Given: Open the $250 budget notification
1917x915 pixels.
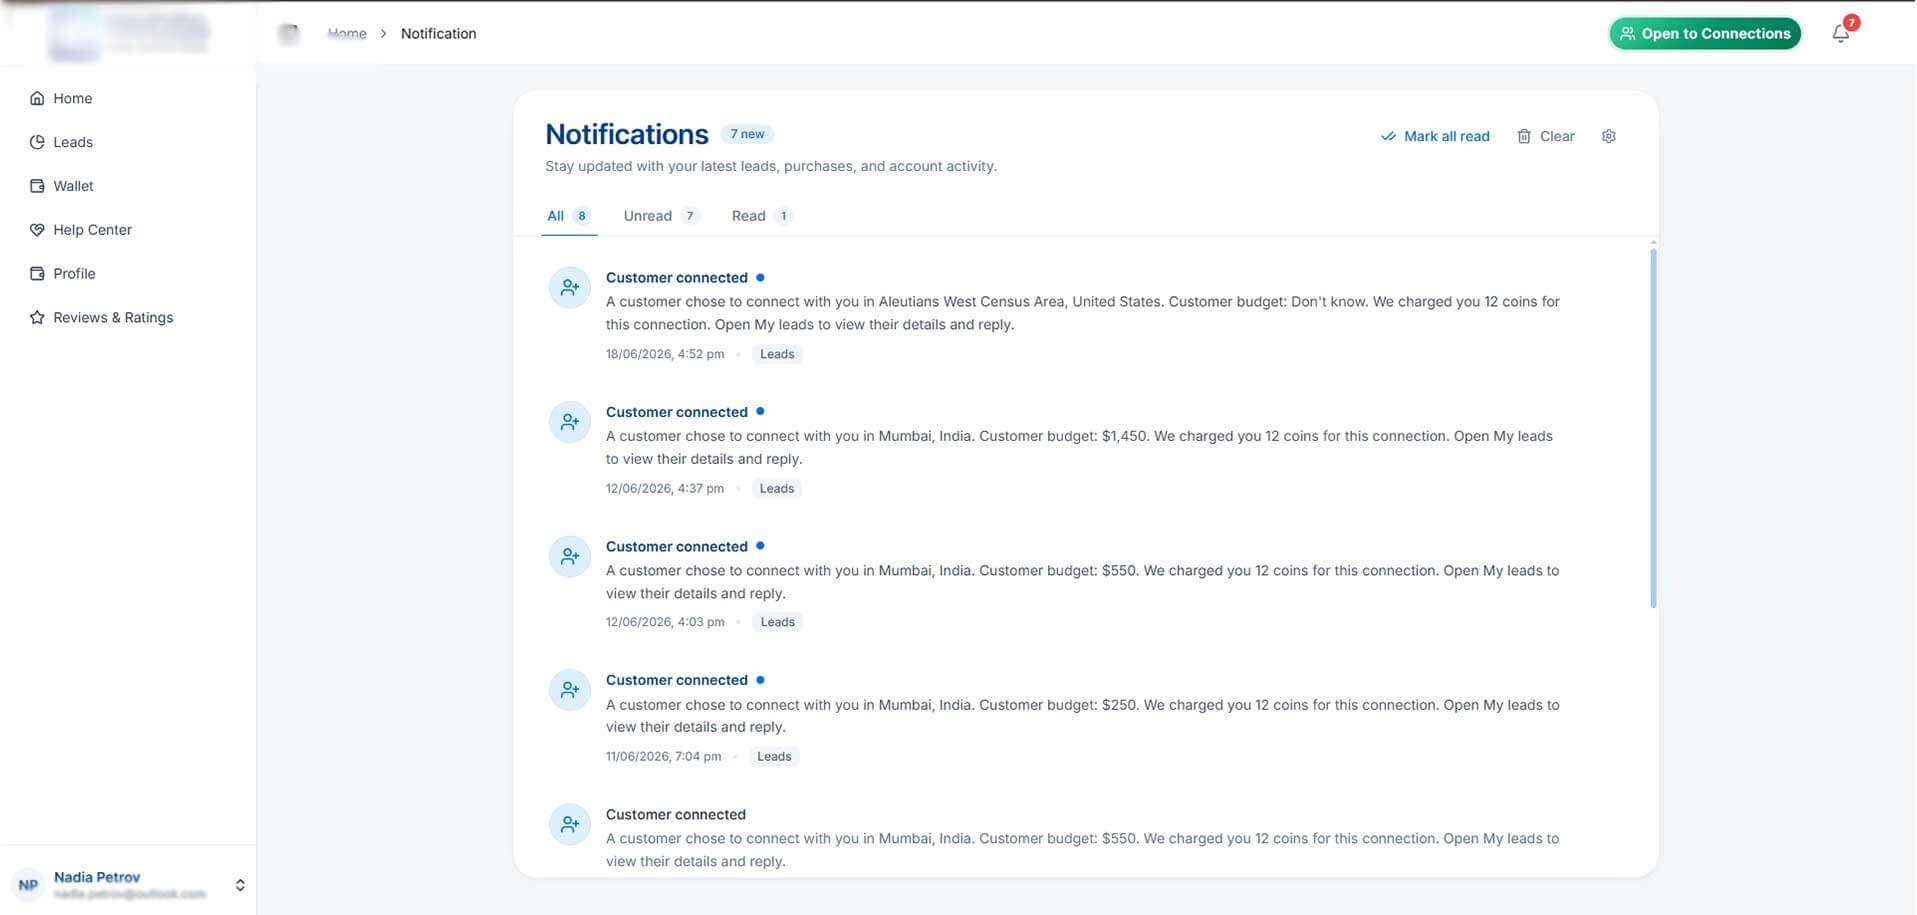Looking at the screenshot, I should coord(1083,717).
